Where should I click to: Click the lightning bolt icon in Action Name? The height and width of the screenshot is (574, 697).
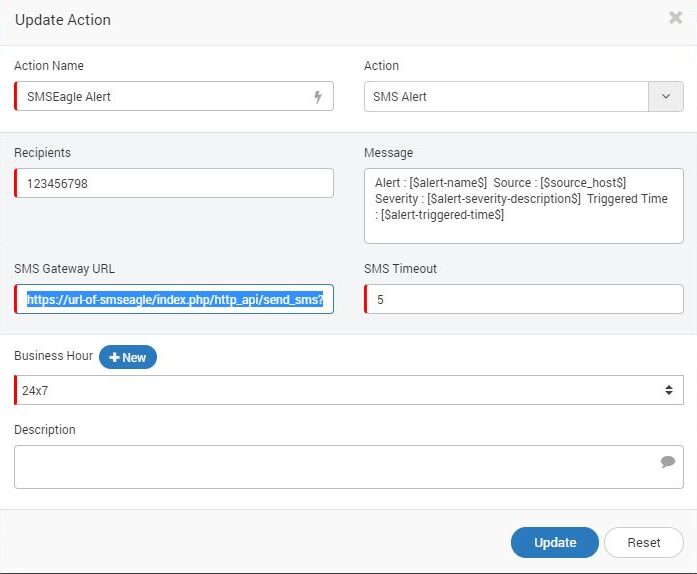(318, 97)
